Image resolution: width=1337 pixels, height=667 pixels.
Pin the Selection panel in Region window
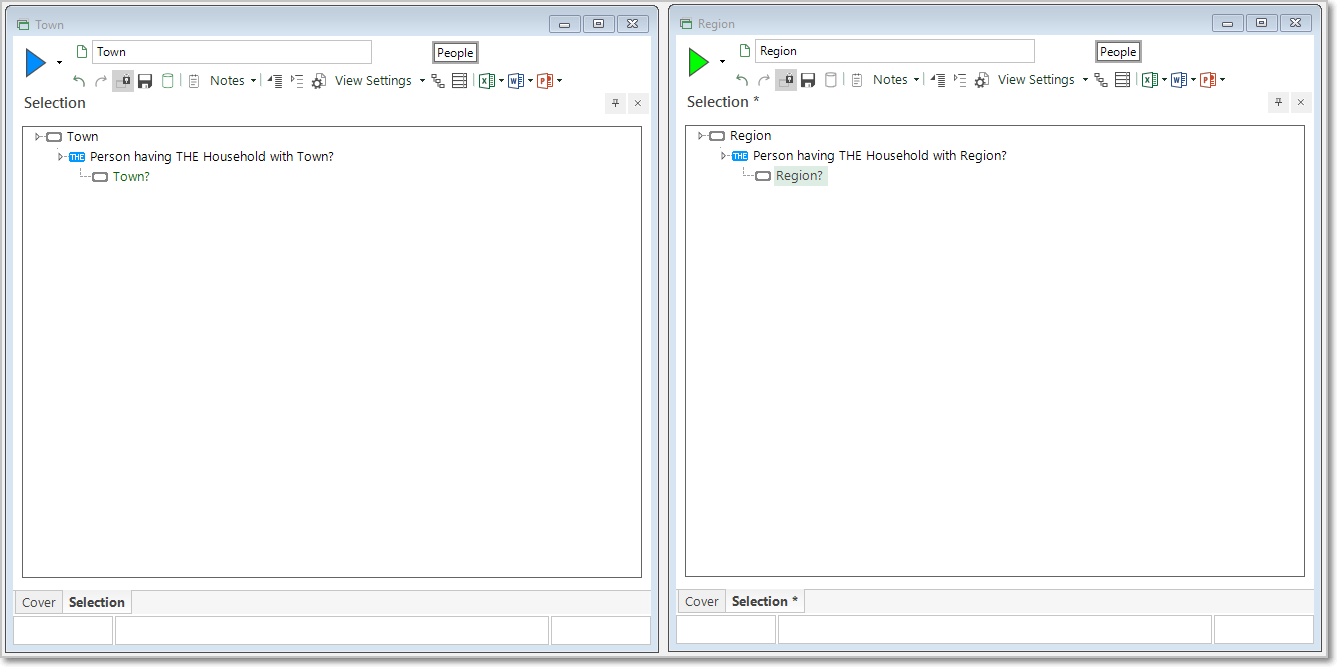1279,102
